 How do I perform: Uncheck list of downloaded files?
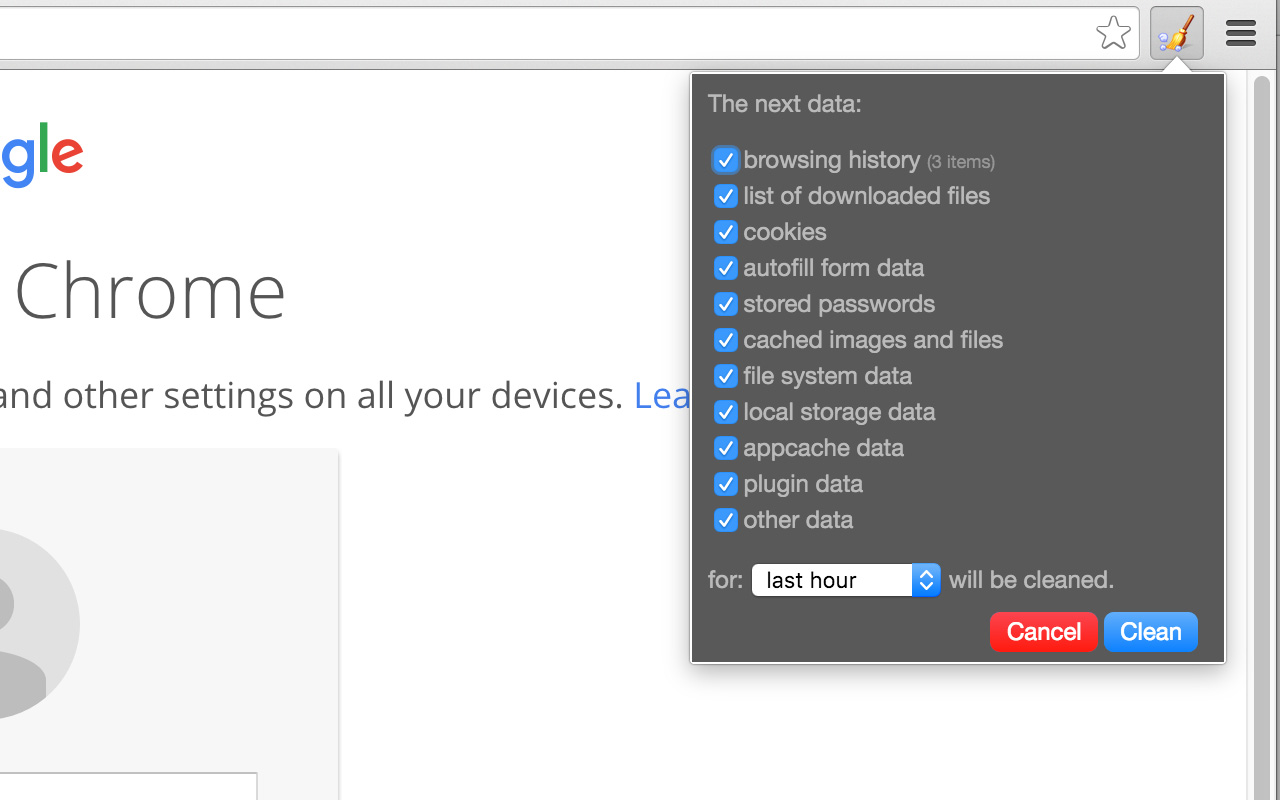coord(725,196)
